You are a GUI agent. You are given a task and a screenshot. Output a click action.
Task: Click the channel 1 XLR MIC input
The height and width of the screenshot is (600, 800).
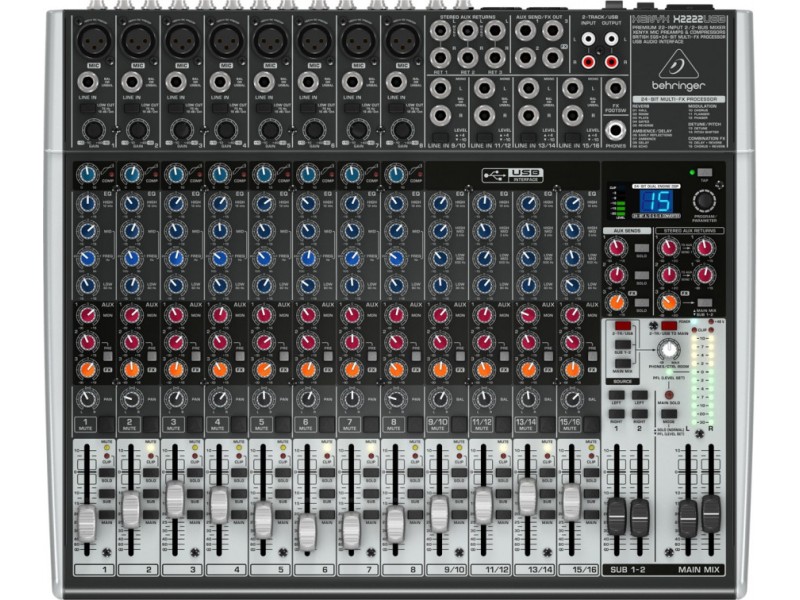pos(94,40)
